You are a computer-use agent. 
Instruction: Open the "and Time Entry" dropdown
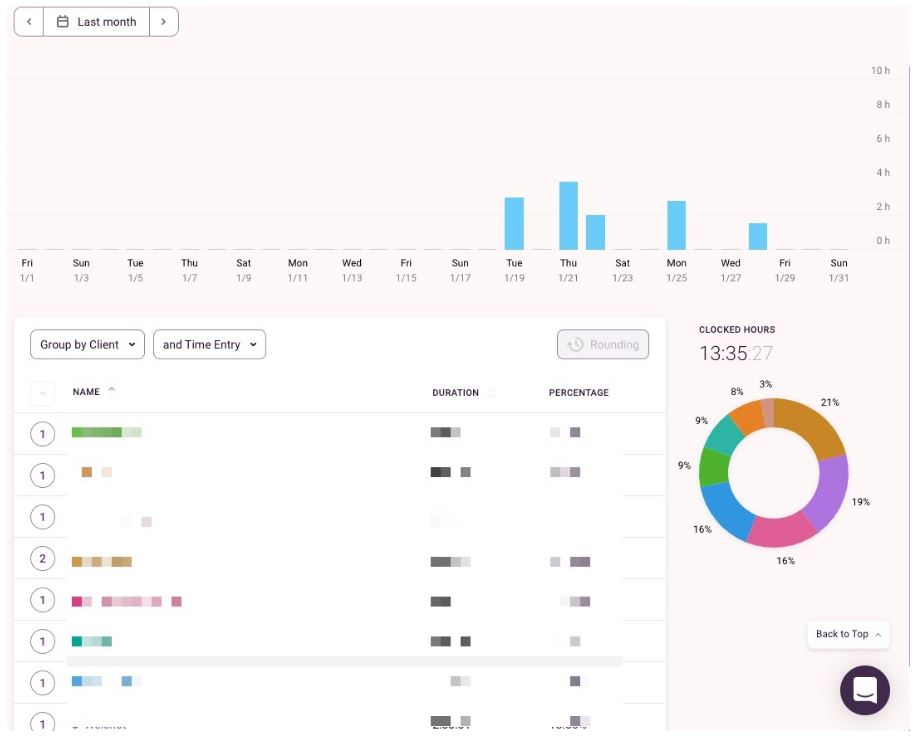[209, 343]
